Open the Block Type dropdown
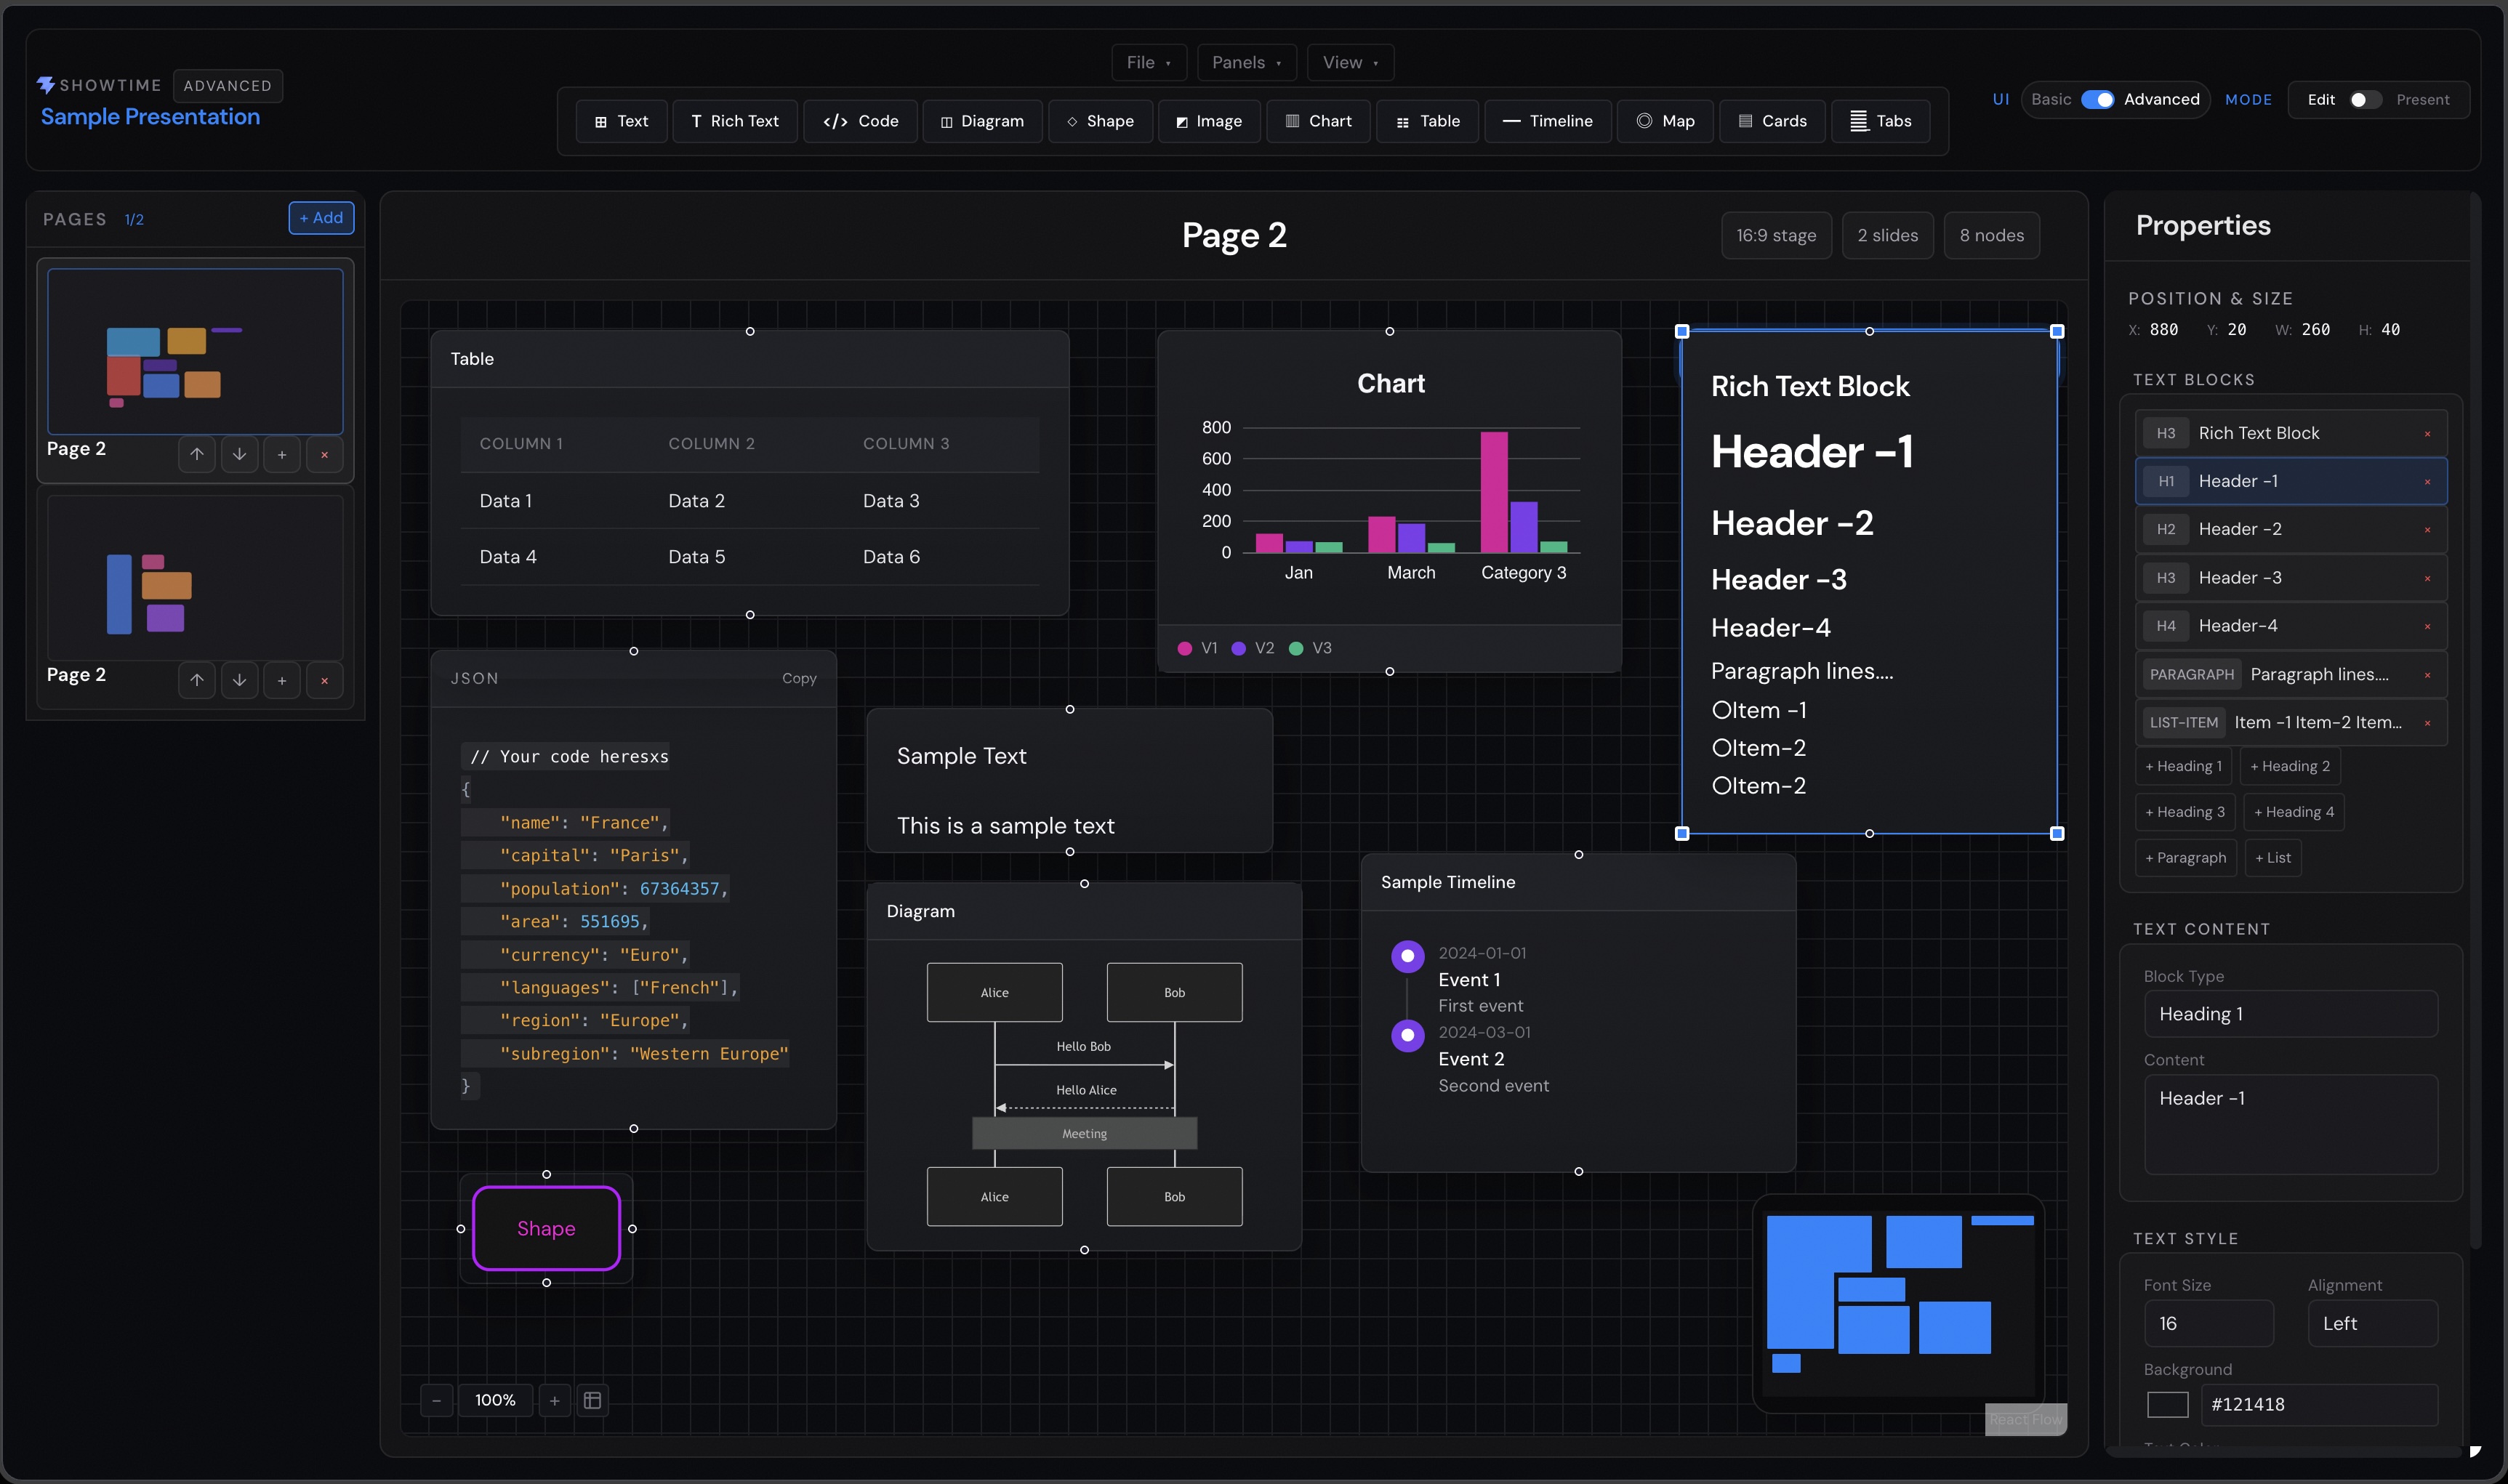 [x=2291, y=1014]
